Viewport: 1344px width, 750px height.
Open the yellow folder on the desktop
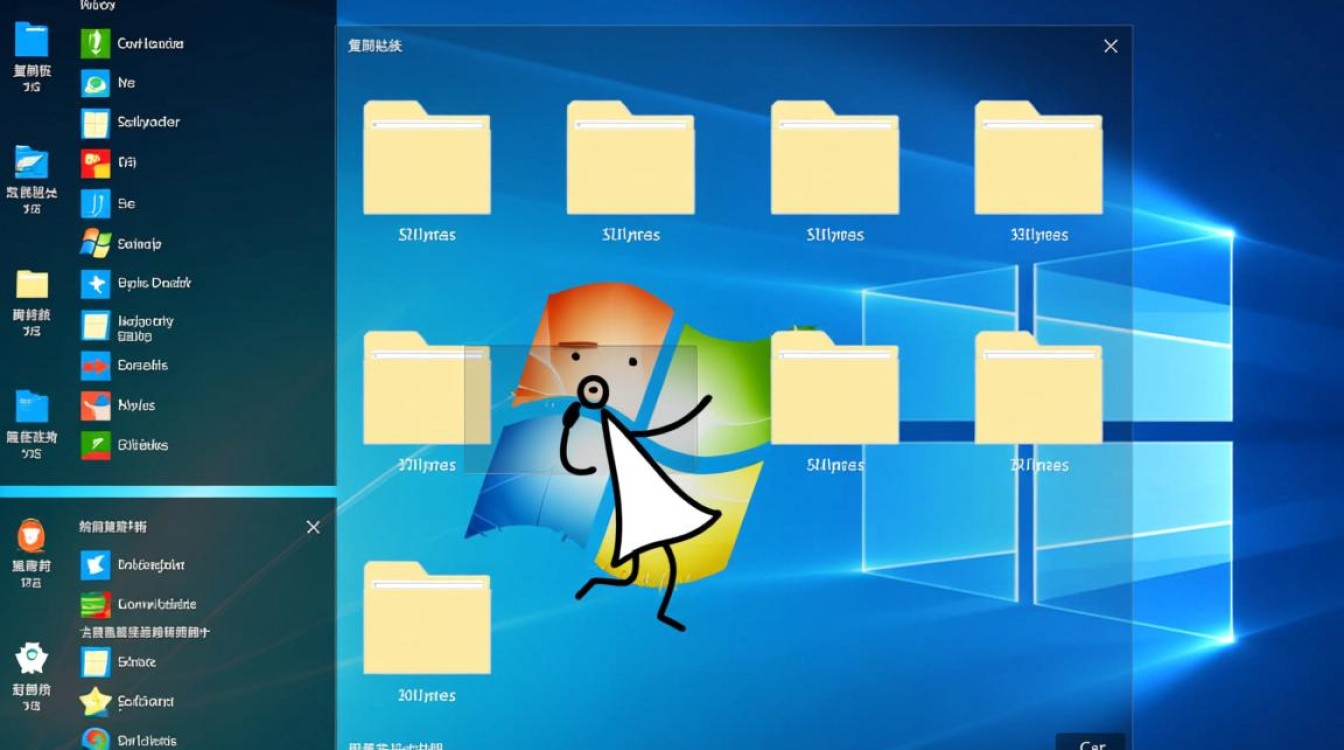tap(31, 285)
